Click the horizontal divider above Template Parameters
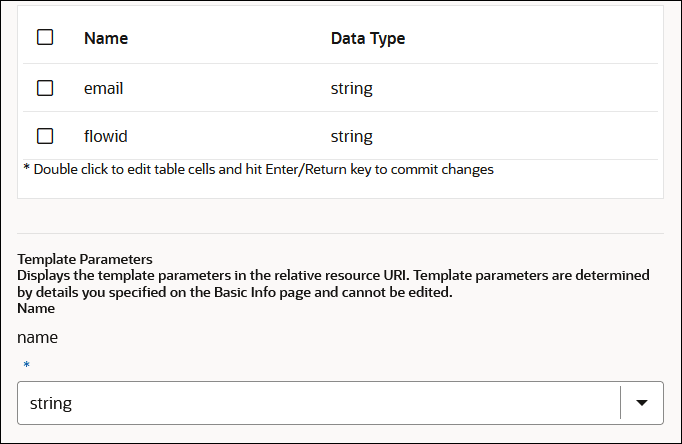The width and height of the screenshot is (682, 444). 340,234
